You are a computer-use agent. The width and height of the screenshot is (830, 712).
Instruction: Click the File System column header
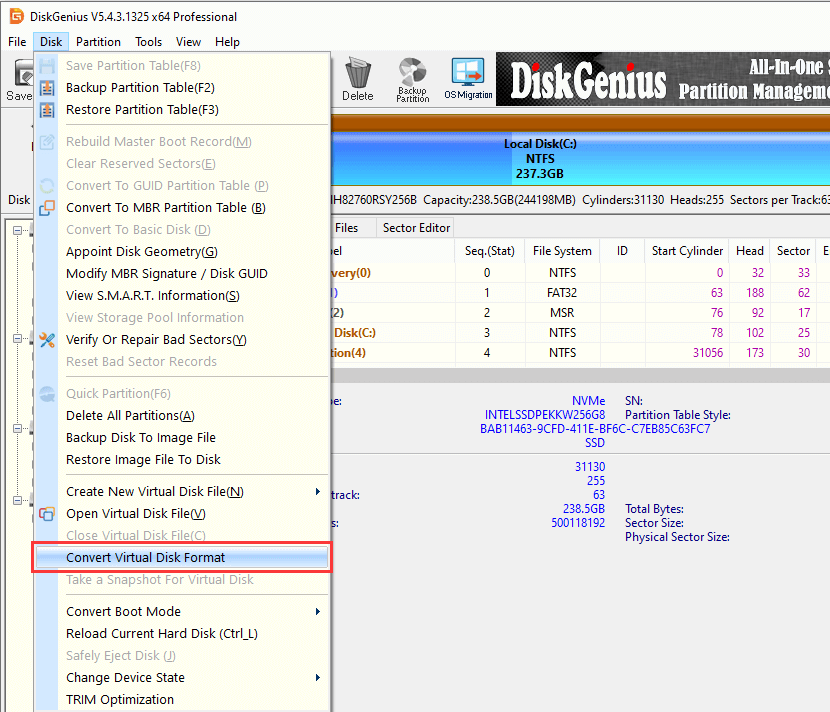tap(562, 251)
